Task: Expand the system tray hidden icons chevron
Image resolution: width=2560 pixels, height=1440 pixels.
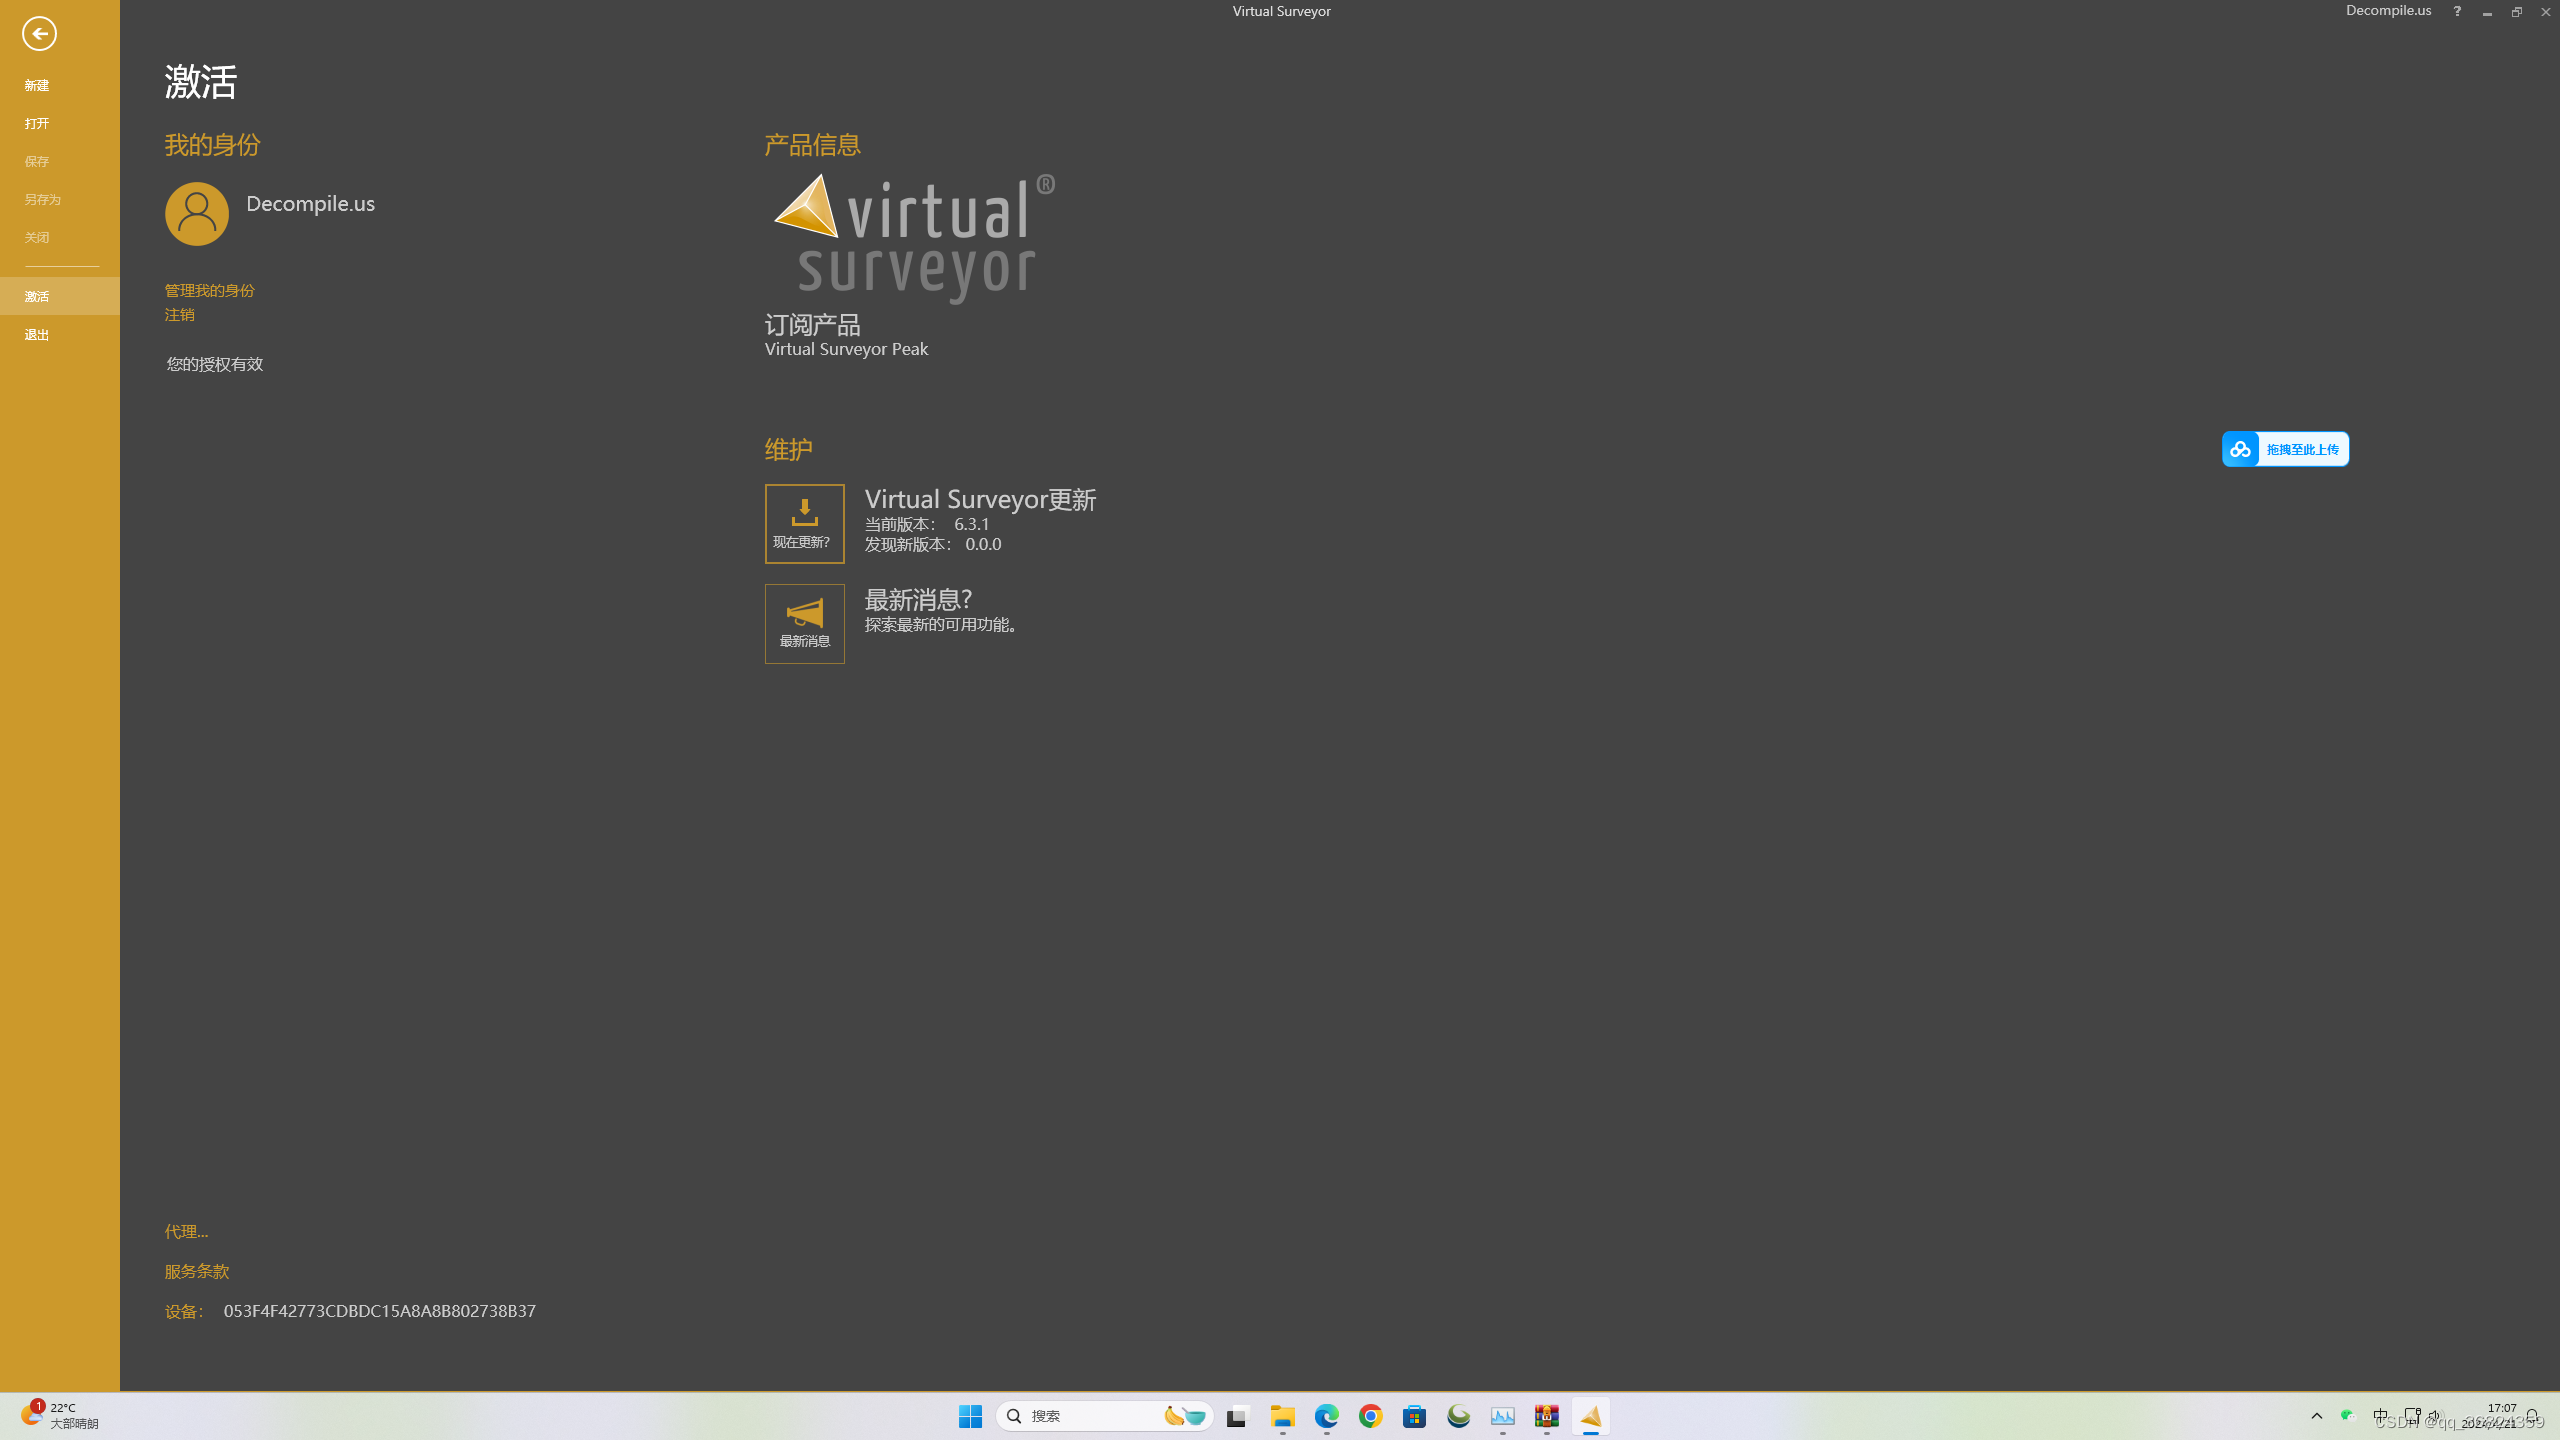Action: [x=2316, y=1416]
